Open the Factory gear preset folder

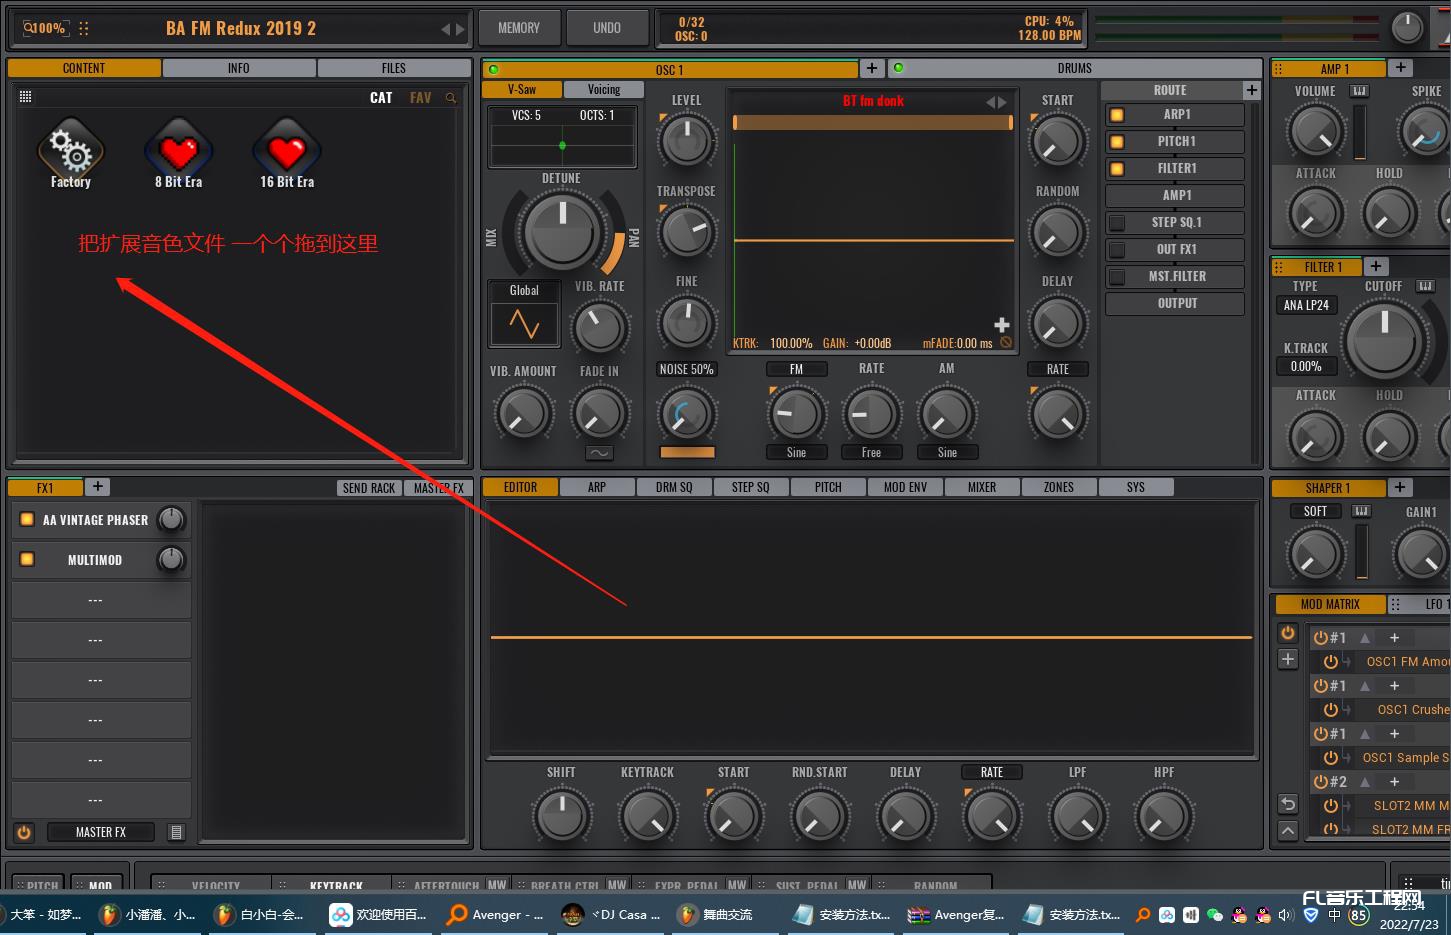[x=70, y=152]
